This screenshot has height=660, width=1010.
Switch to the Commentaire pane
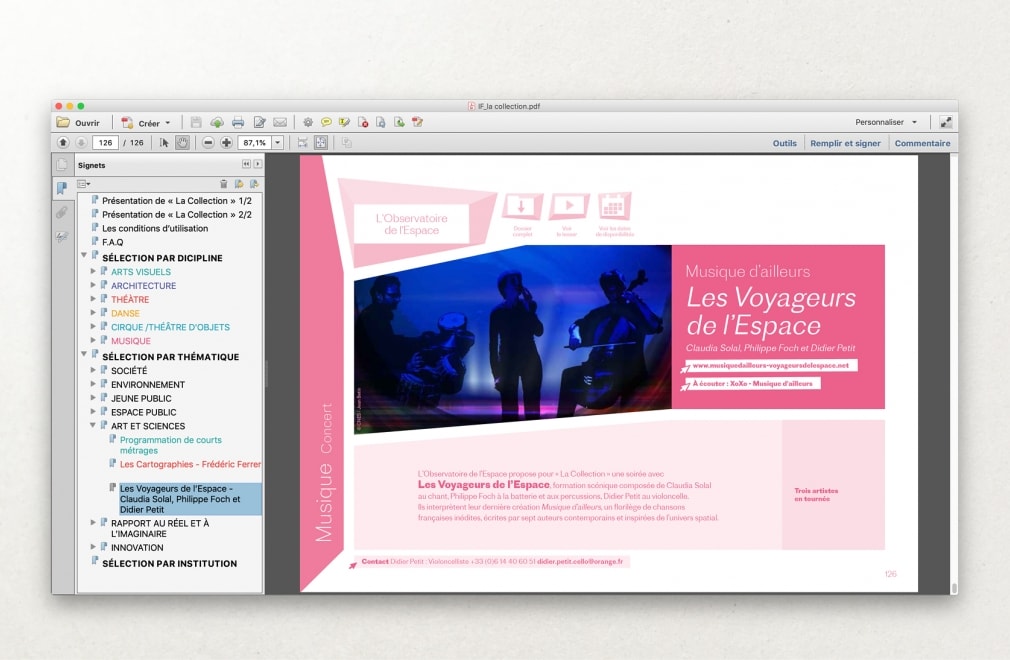922,143
